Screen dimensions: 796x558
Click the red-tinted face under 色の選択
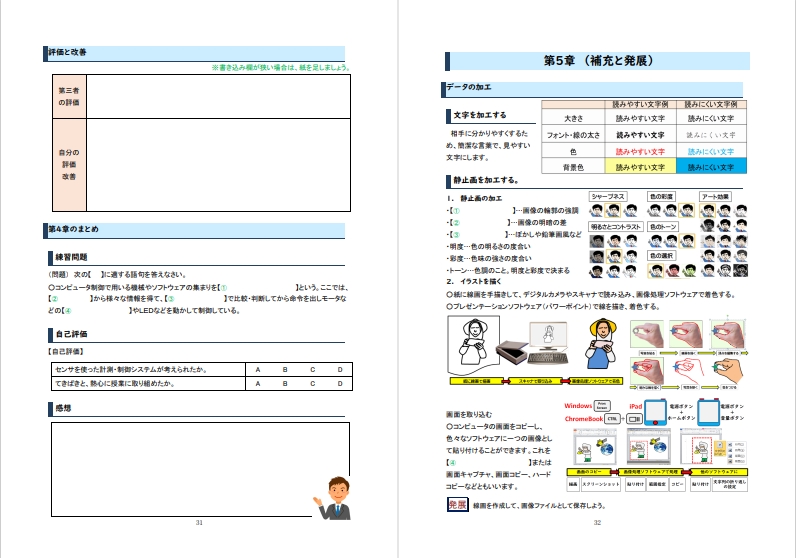tap(672, 270)
